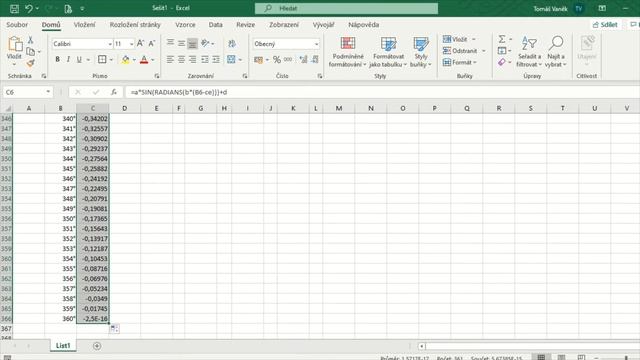Click the Undo arrow icon

click(x=29, y=8)
